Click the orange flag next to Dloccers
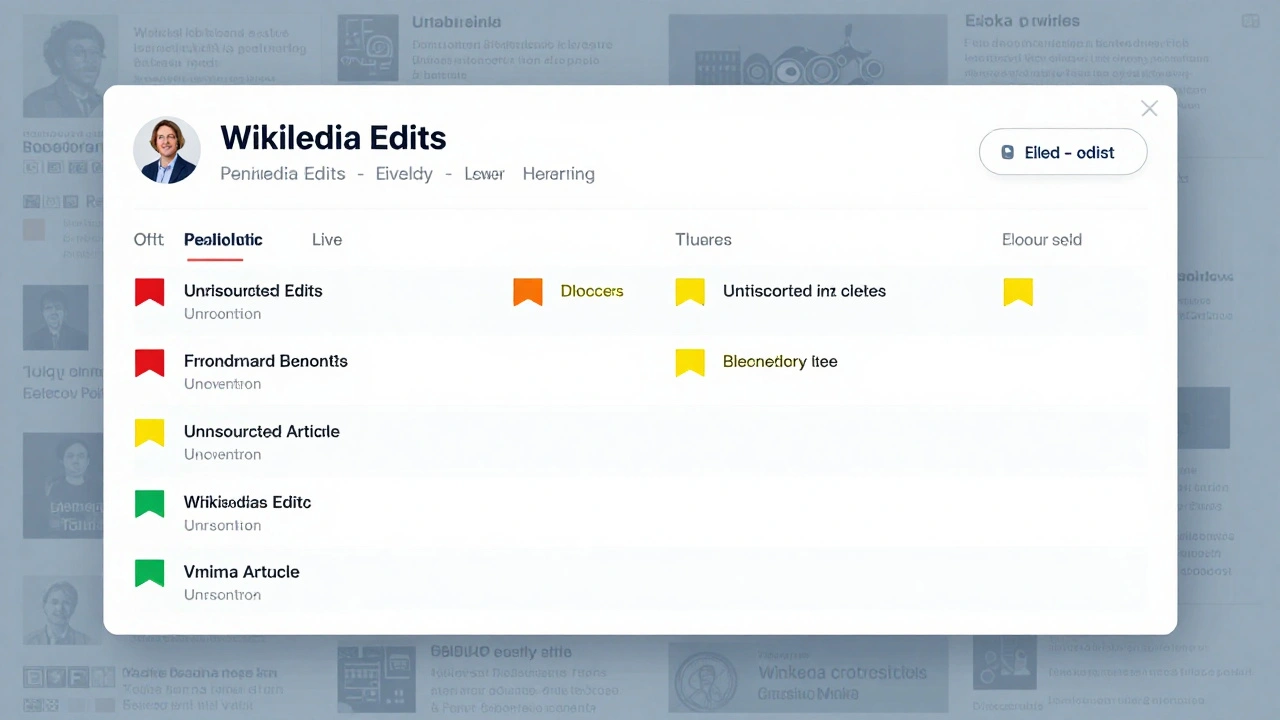This screenshot has width=1280, height=720. point(527,292)
